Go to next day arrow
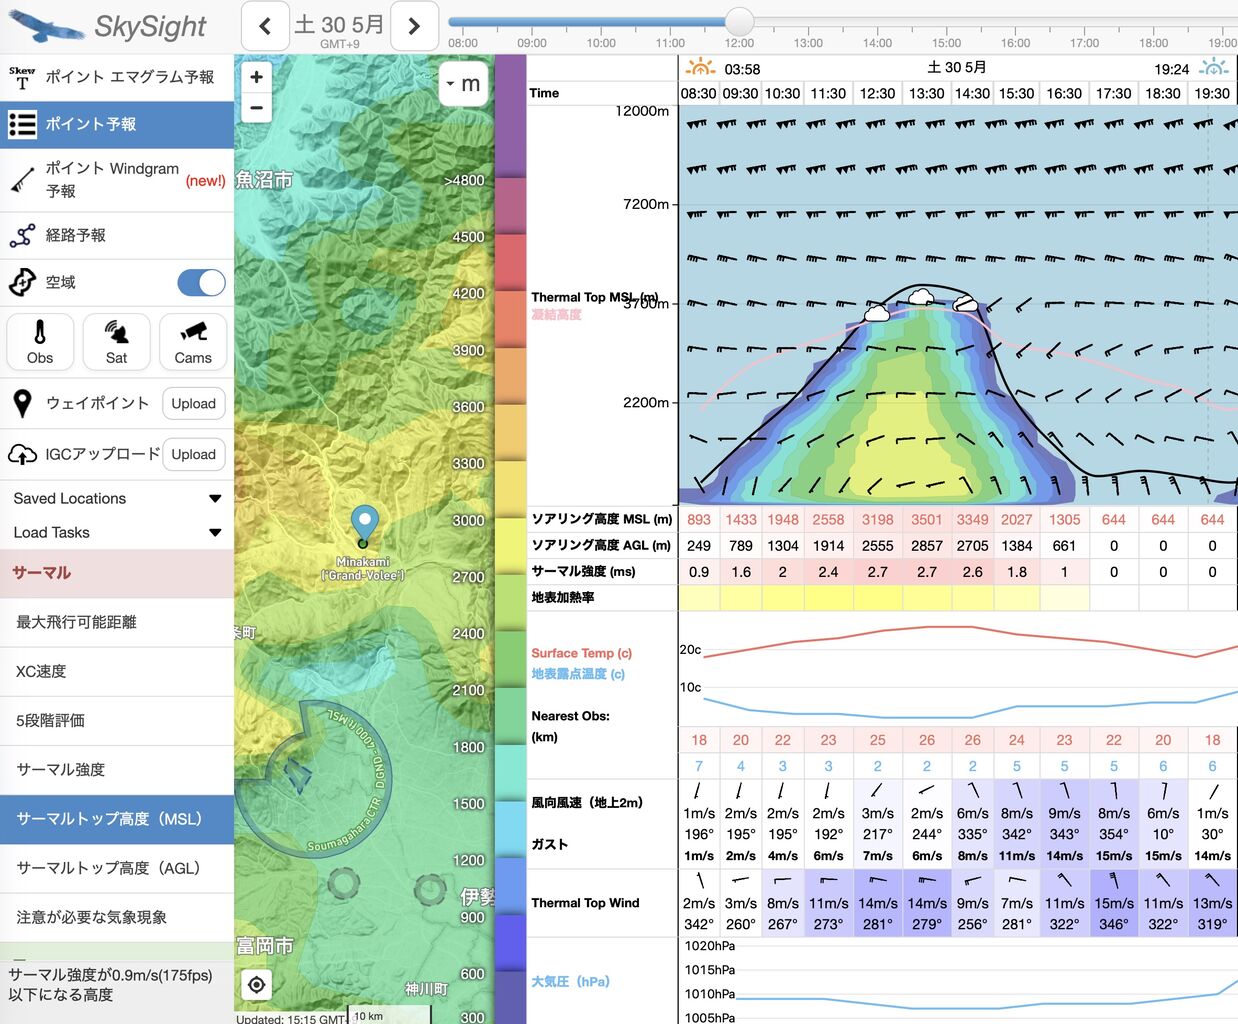Screen dimensions: 1238x1024 tap(414, 26)
